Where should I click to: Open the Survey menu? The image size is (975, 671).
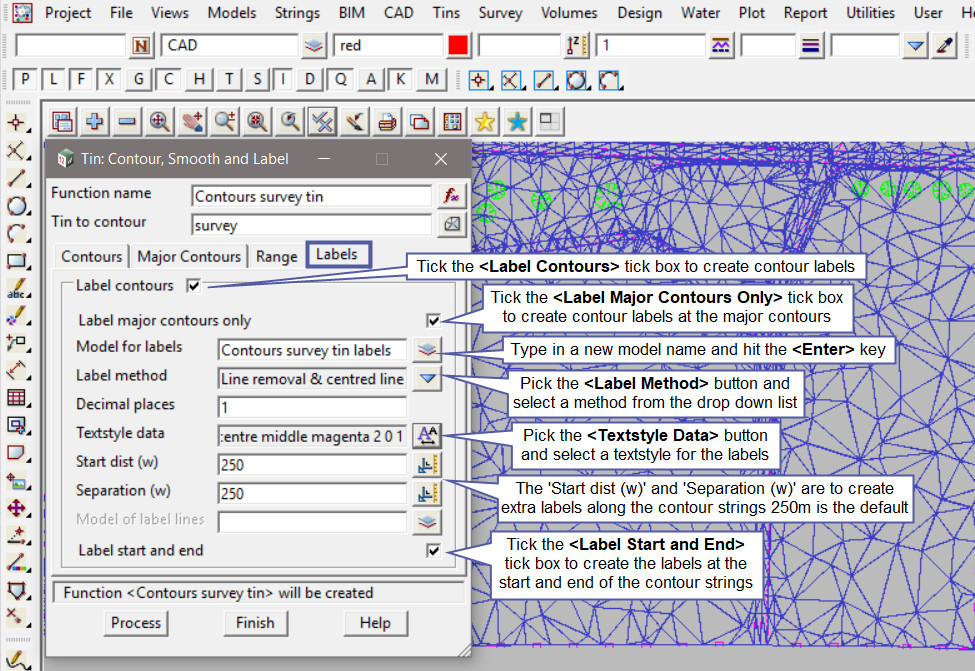coord(500,12)
